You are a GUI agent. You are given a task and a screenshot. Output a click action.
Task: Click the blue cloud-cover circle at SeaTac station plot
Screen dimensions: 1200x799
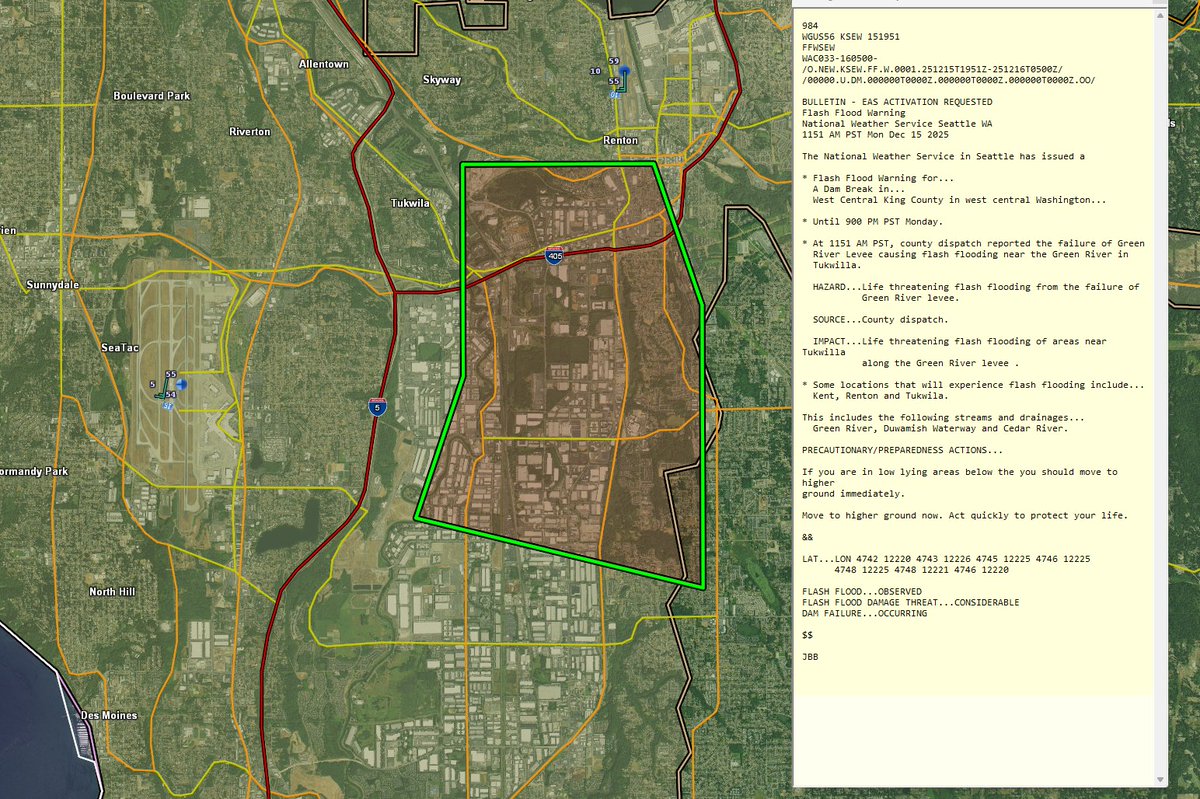pos(182,385)
